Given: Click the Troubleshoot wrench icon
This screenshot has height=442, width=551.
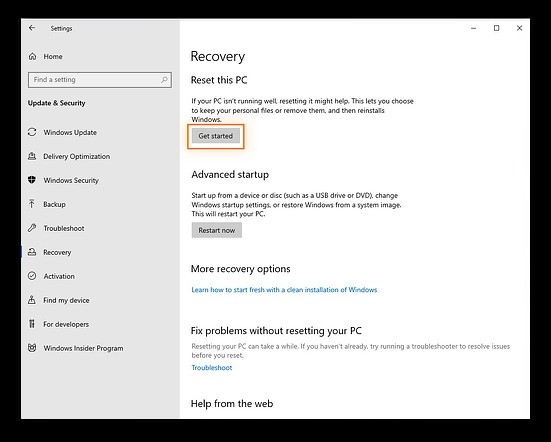Looking at the screenshot, I should (32, 228).
